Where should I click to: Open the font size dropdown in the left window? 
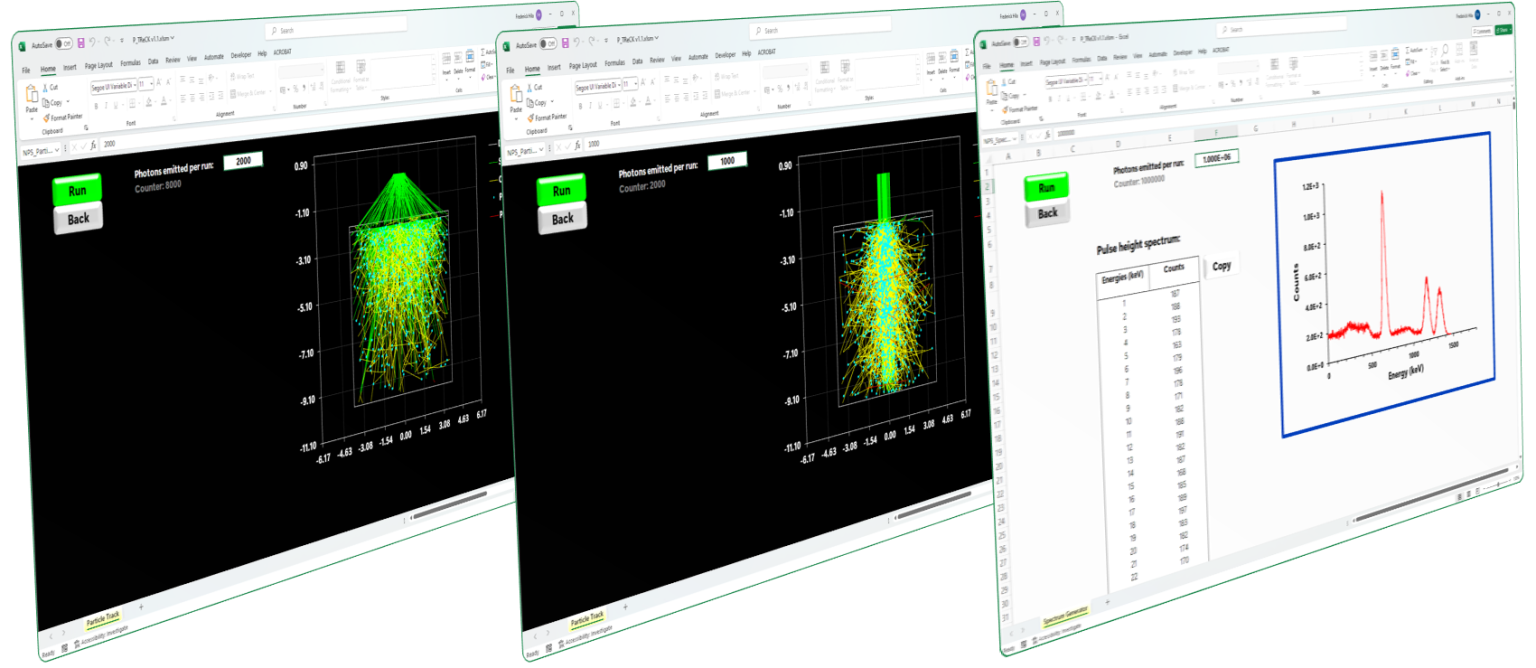pyautogui.click(x=151, y=83)
